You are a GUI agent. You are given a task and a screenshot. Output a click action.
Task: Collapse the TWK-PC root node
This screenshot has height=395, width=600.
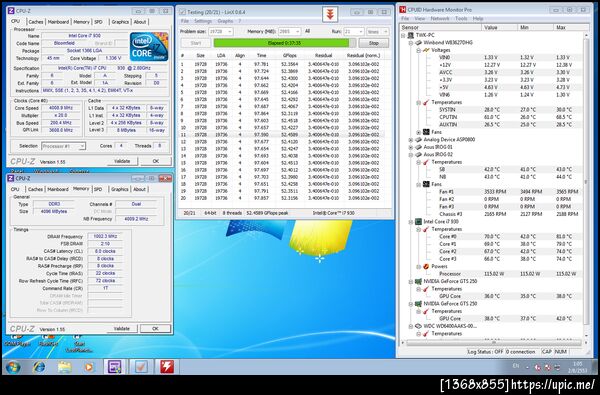tap(403, 35)
